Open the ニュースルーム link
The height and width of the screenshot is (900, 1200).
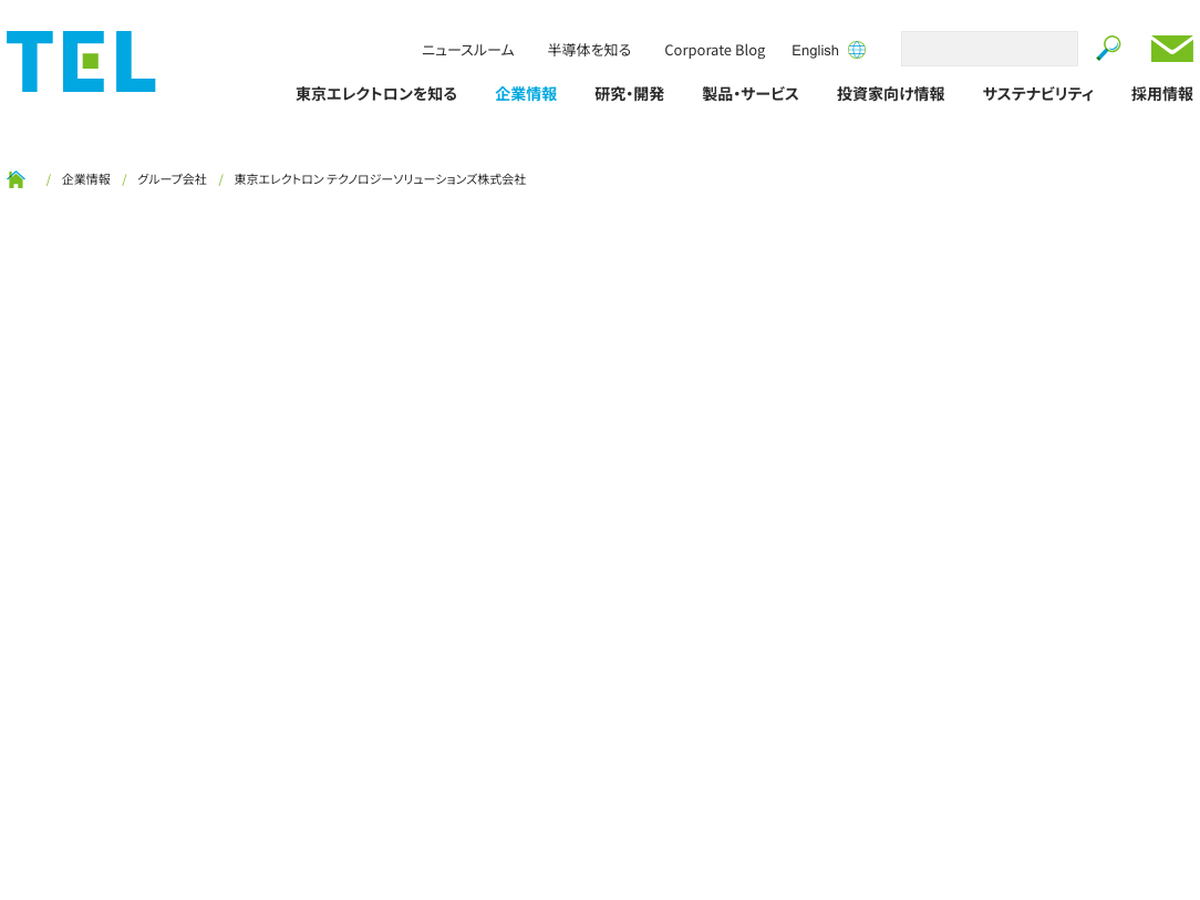(x=467, y=50)
